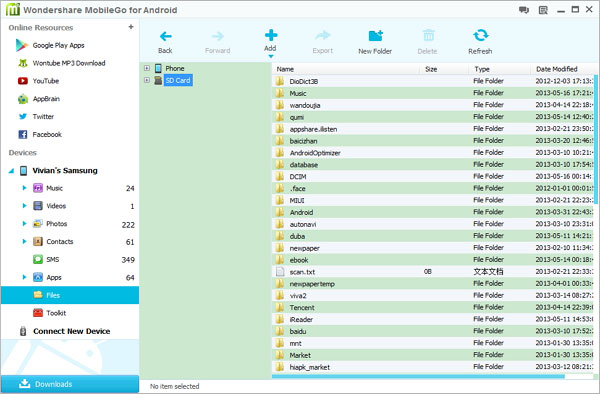Add a new online resource with plus

point(131,27)
